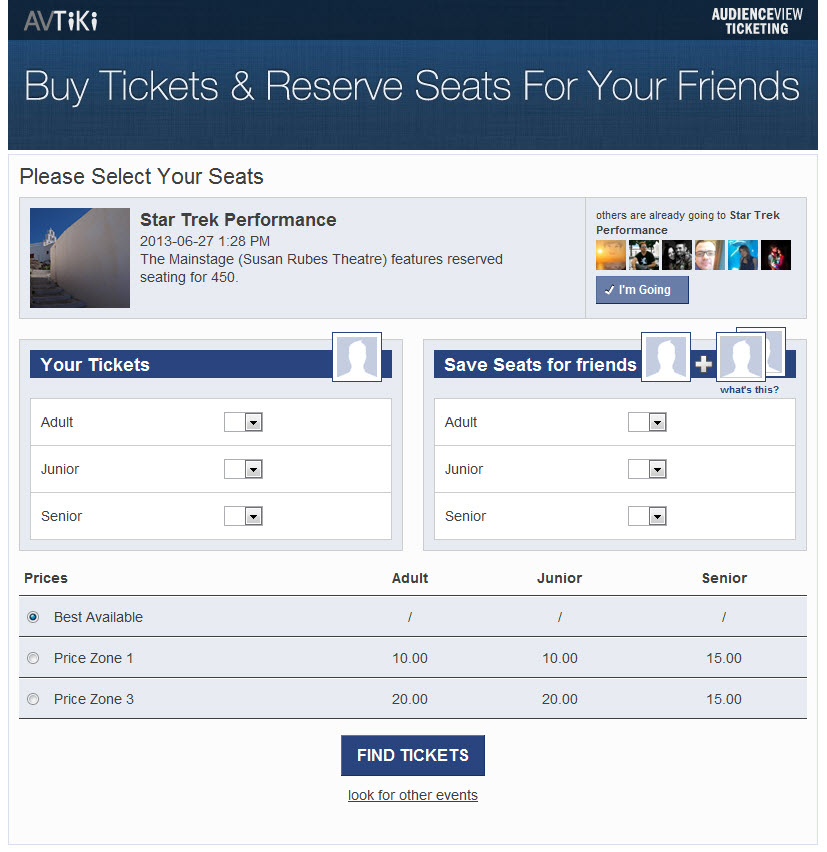Open the Adult quantity dropdown in Your Tickets

(x=243, y=422)
